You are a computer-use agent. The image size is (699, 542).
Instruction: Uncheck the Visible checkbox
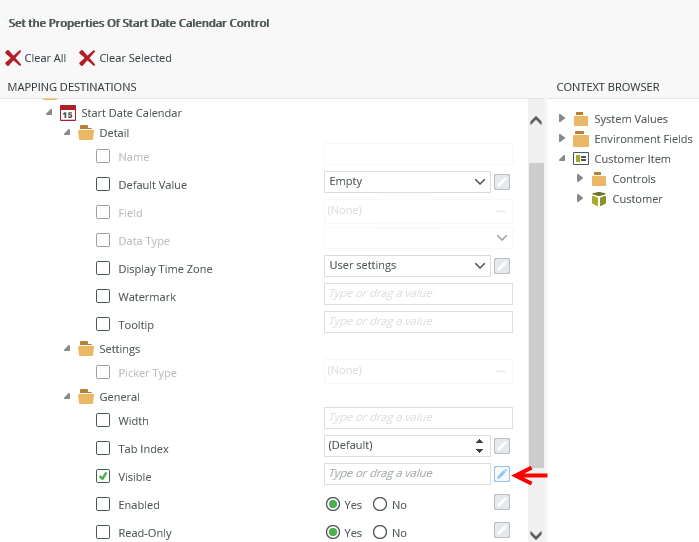point(103,477)
